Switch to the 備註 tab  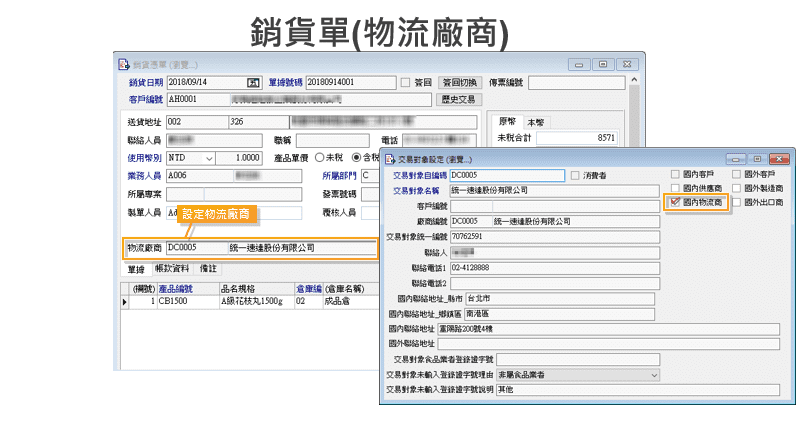[x=208, y=269]
